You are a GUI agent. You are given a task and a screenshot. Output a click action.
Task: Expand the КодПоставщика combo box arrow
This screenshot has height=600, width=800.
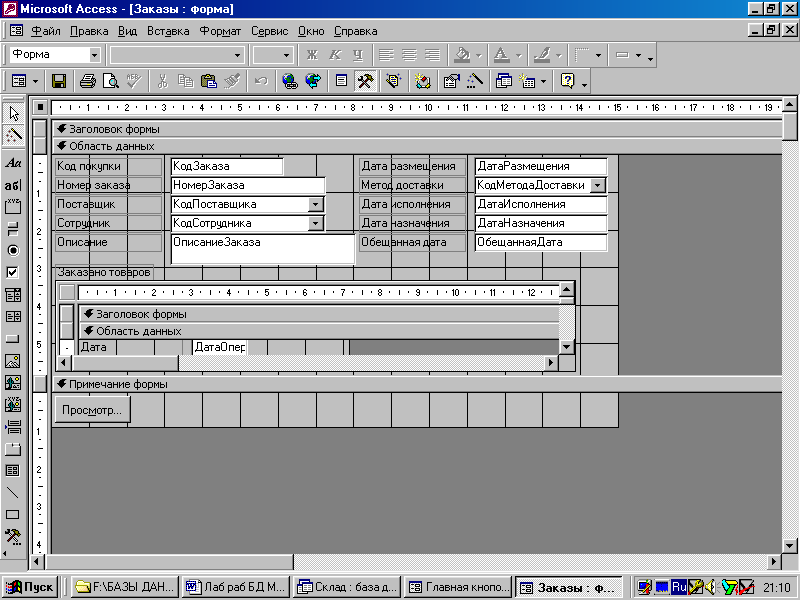tap(315, 204)
